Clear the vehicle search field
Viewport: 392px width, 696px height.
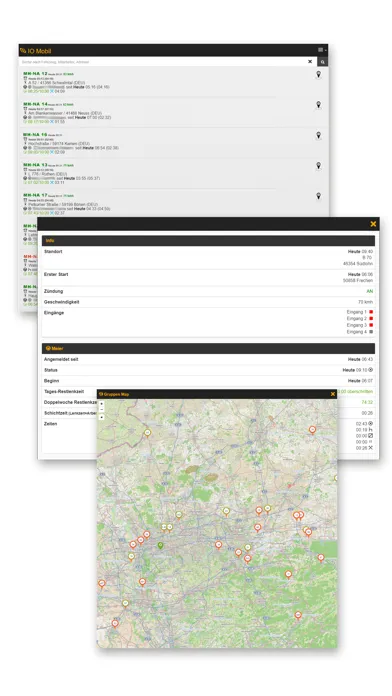point(310,62)
